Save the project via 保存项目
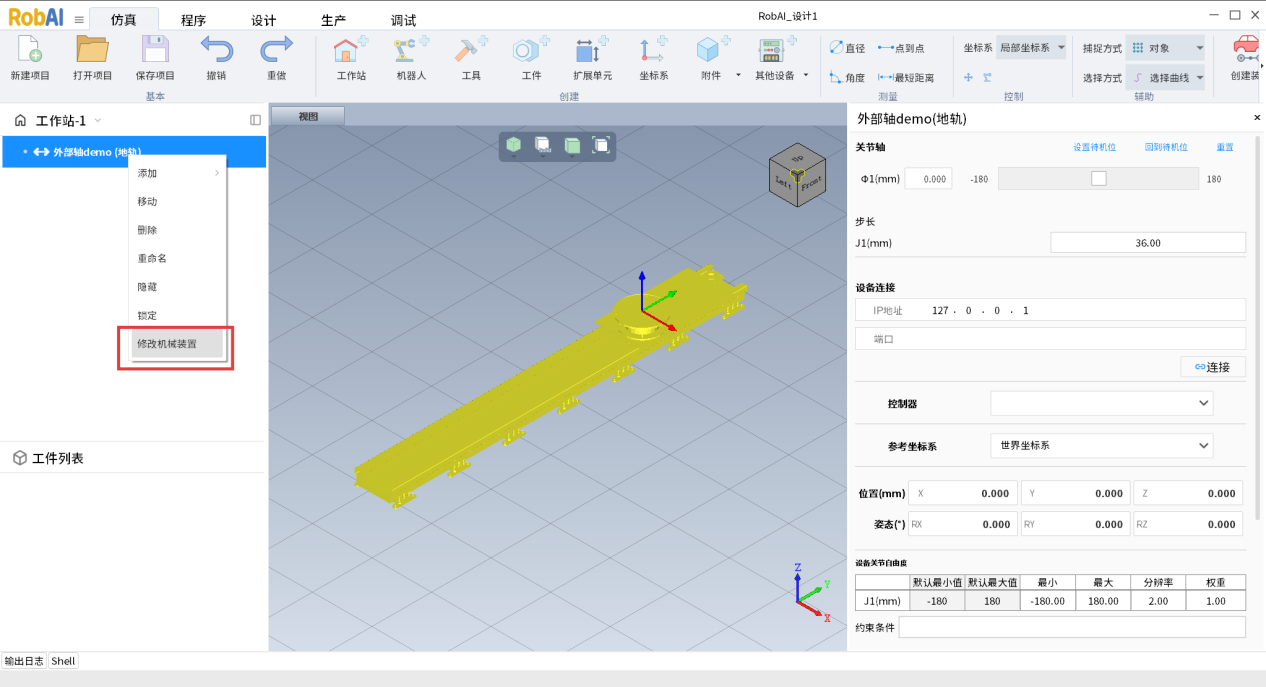Viewport: 1266px width, 687px height. click(x=155, y=49)
